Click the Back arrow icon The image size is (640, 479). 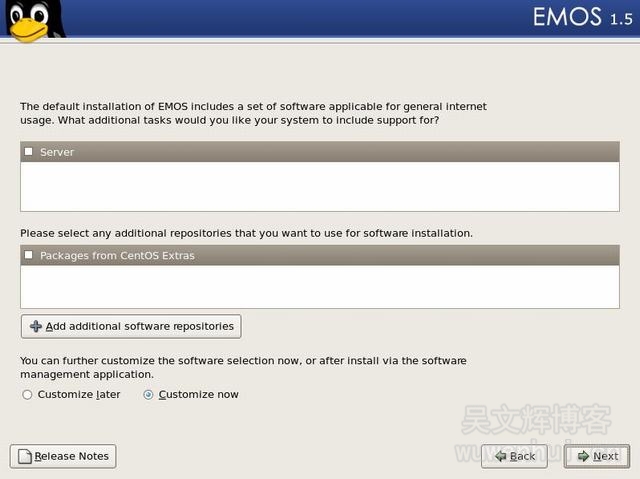point(498,456)
